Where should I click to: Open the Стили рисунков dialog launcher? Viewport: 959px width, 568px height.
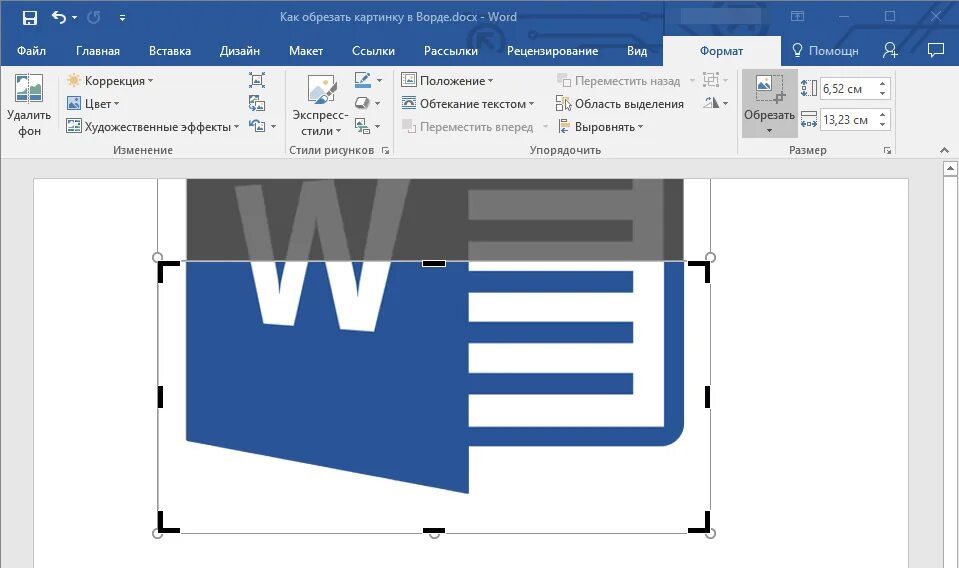(385, 150)
